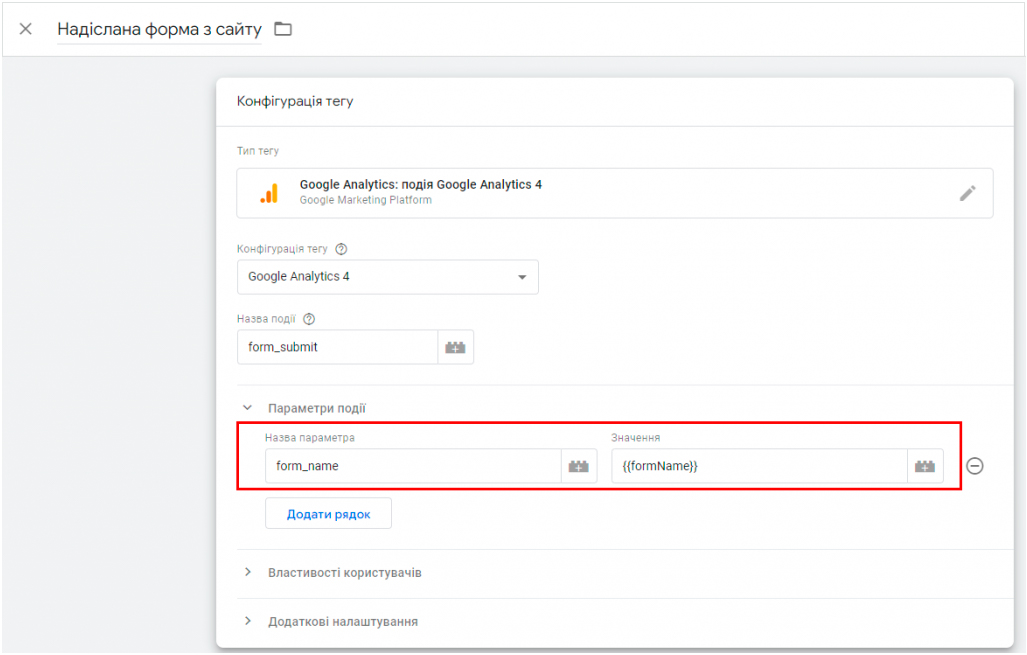Close the tag editor with the X icon
The width and height of the screenshot is (1027, 655).
click(x=26, y=29)
